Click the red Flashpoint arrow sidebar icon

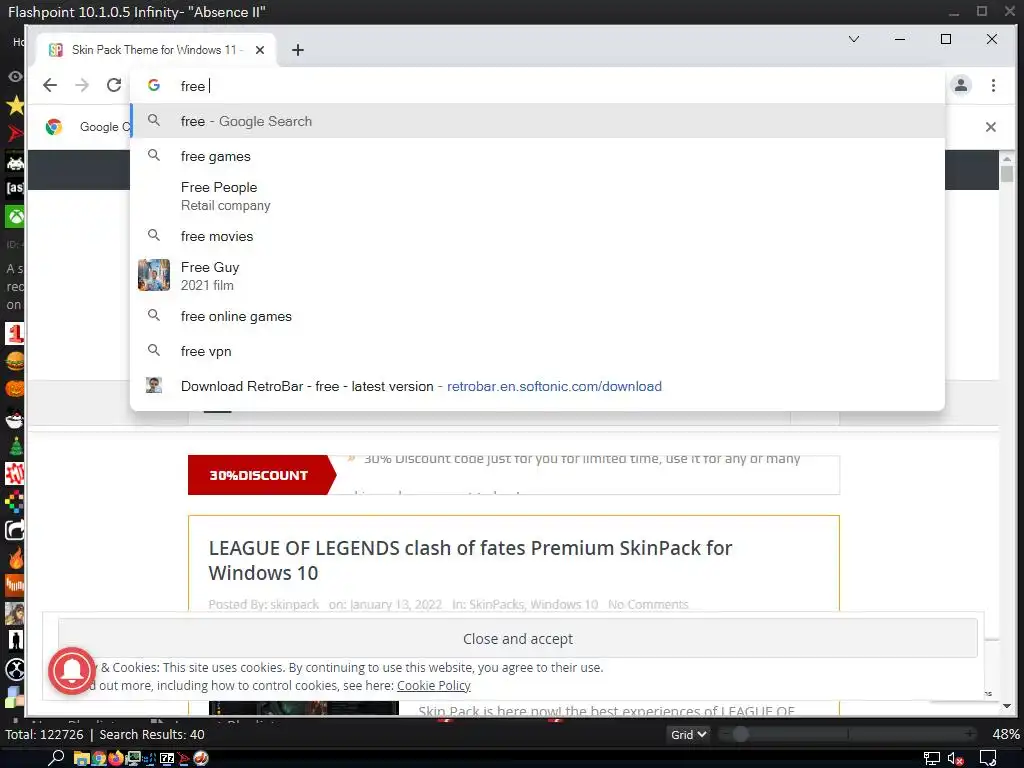pyautogui.click(x=14, y=134)
